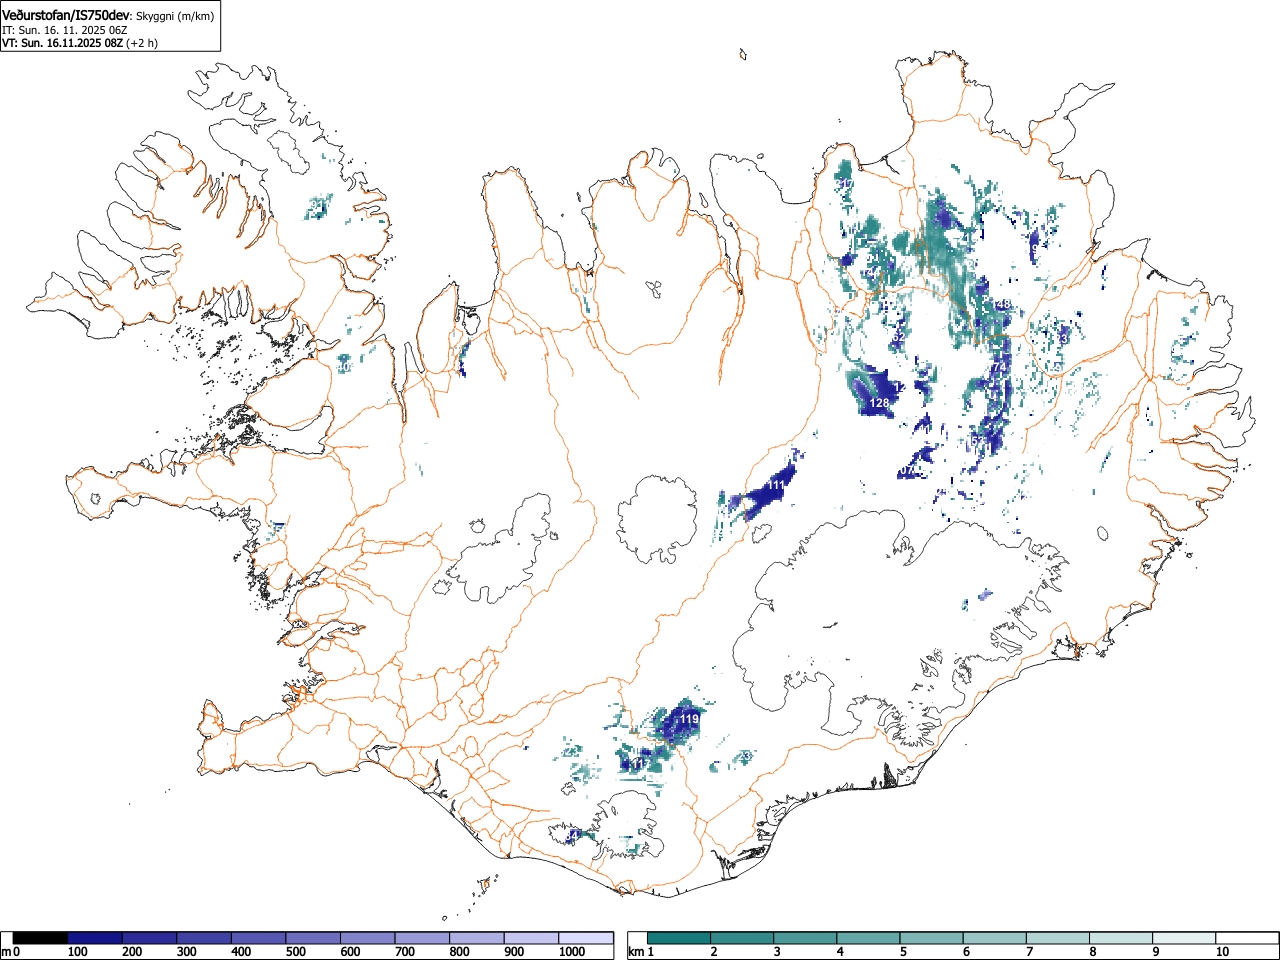The height and width of the screenshot is (960, 1280).
Task: Pick the 700–800 m lavender swatch
Action: [x=422, y=938]
